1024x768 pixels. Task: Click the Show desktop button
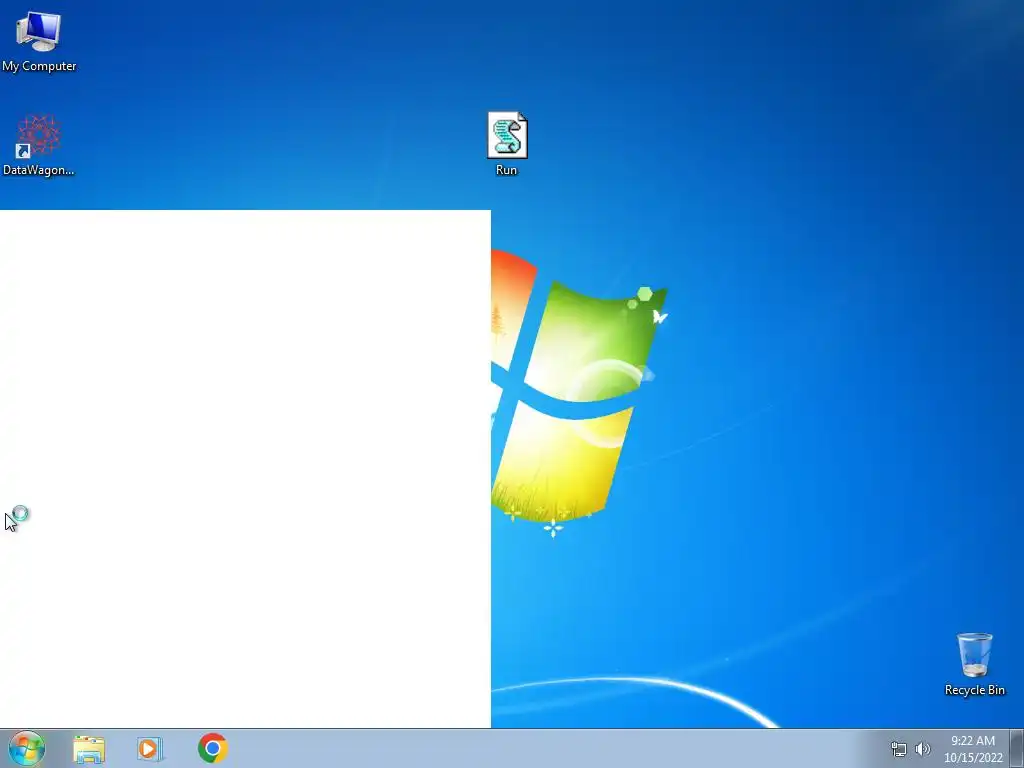point(1017,748)
